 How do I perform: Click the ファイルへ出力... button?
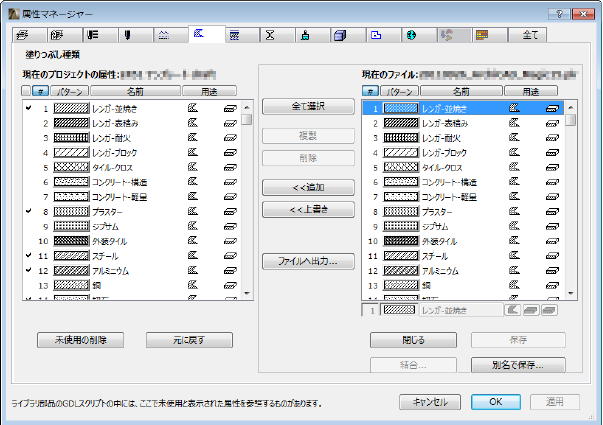308,262
